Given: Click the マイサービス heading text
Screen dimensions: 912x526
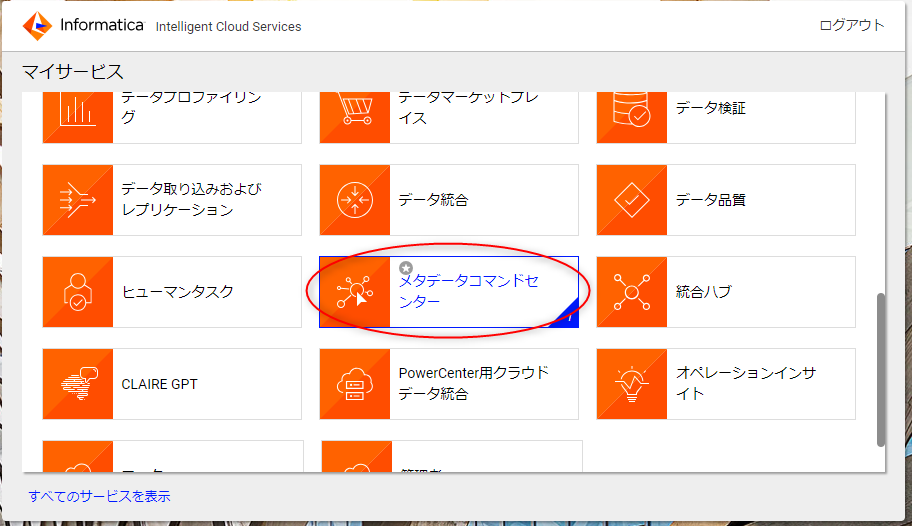Looking at the screenshot, I should pos(73,72).
